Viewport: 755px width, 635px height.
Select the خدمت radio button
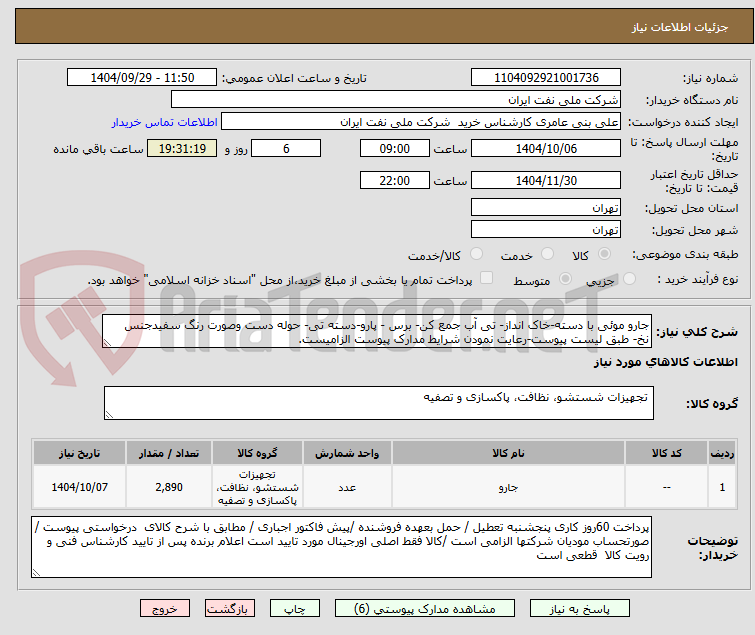click(x=547, y=254)
